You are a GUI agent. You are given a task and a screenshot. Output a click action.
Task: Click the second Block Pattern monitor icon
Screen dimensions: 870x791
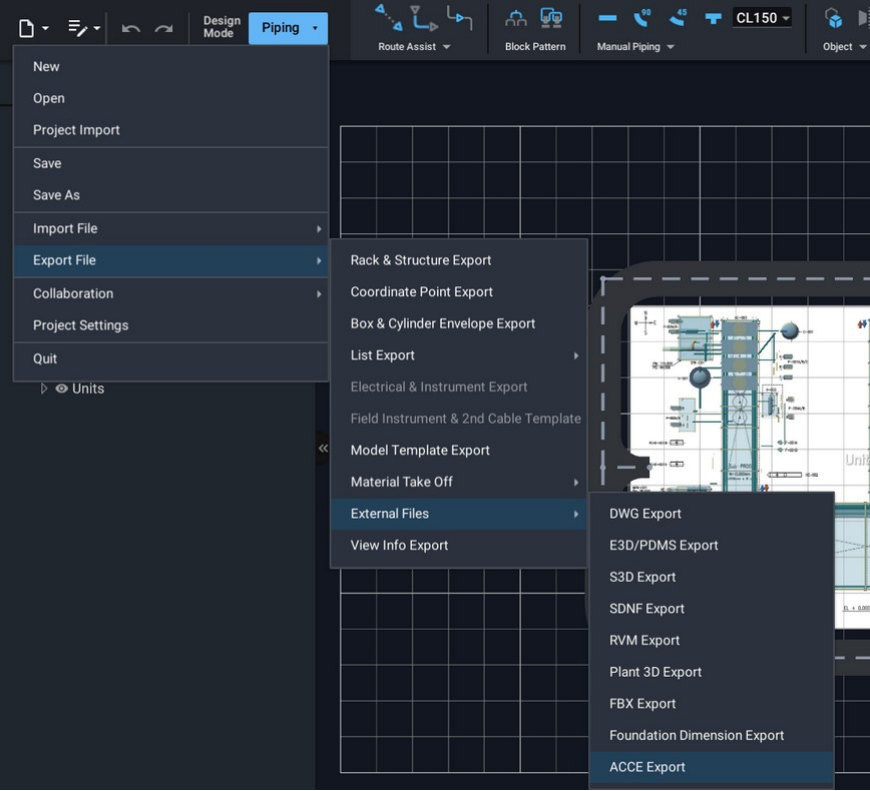[x=551, y=18]
